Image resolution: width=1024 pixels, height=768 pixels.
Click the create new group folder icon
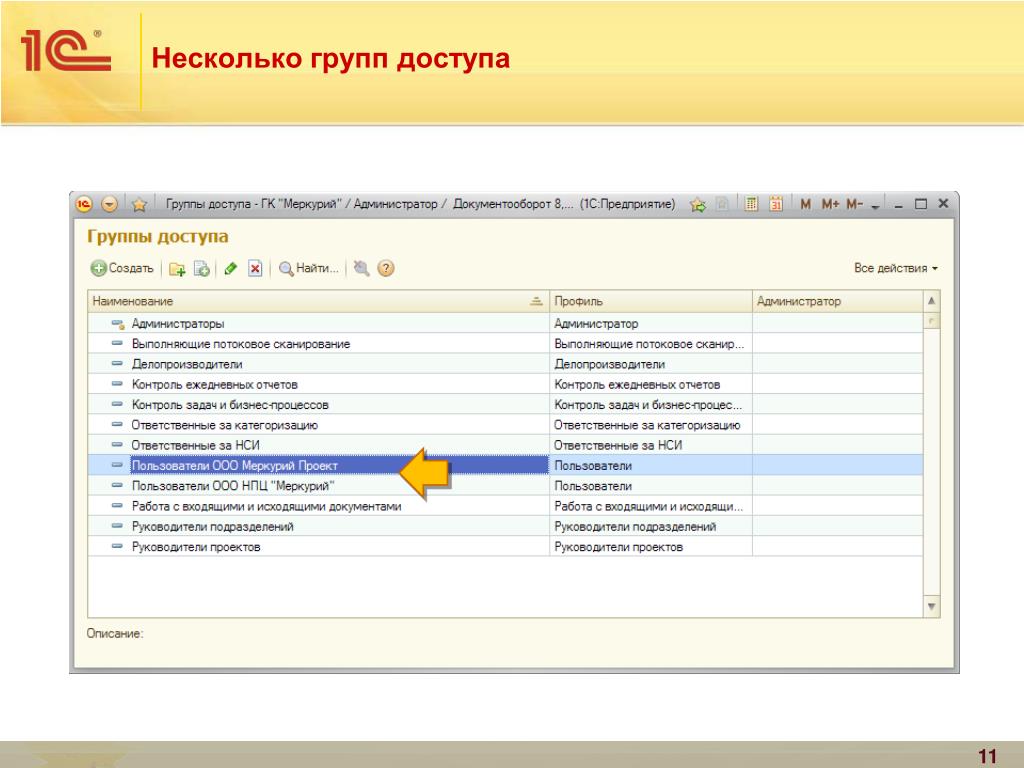(x=177, y=268)
